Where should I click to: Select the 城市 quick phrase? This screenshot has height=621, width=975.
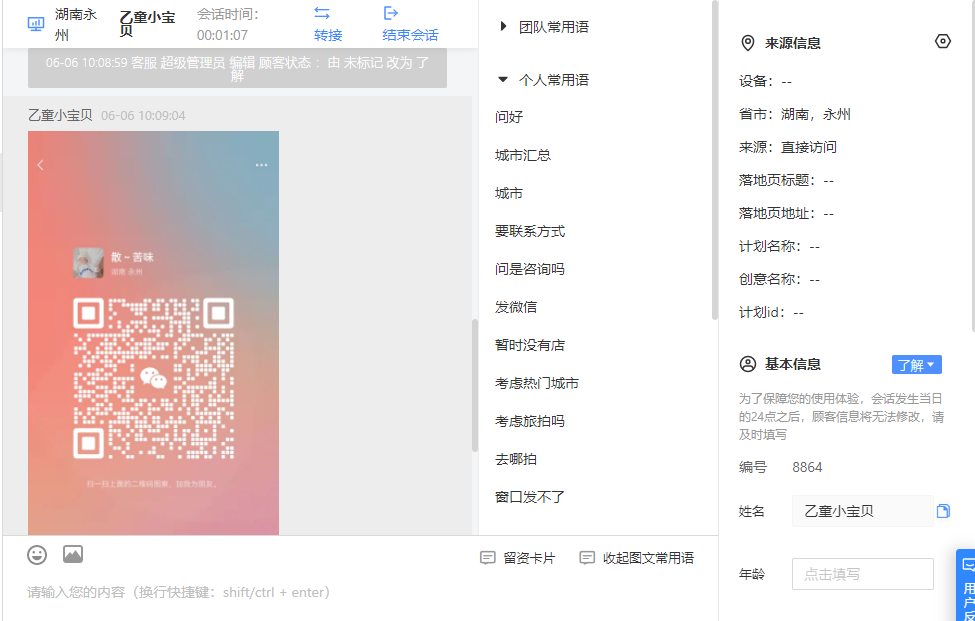(509, 193)
